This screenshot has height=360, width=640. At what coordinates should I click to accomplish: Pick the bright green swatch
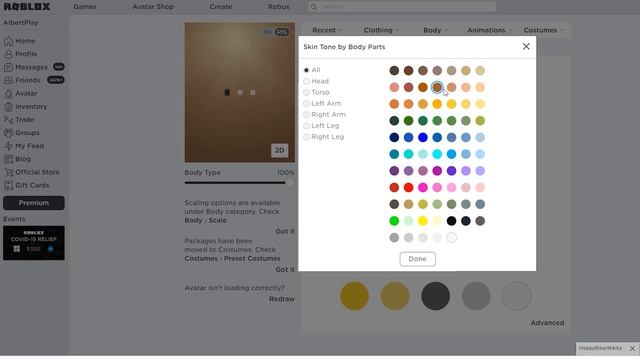pyautogui.click(x=394, y=221)
